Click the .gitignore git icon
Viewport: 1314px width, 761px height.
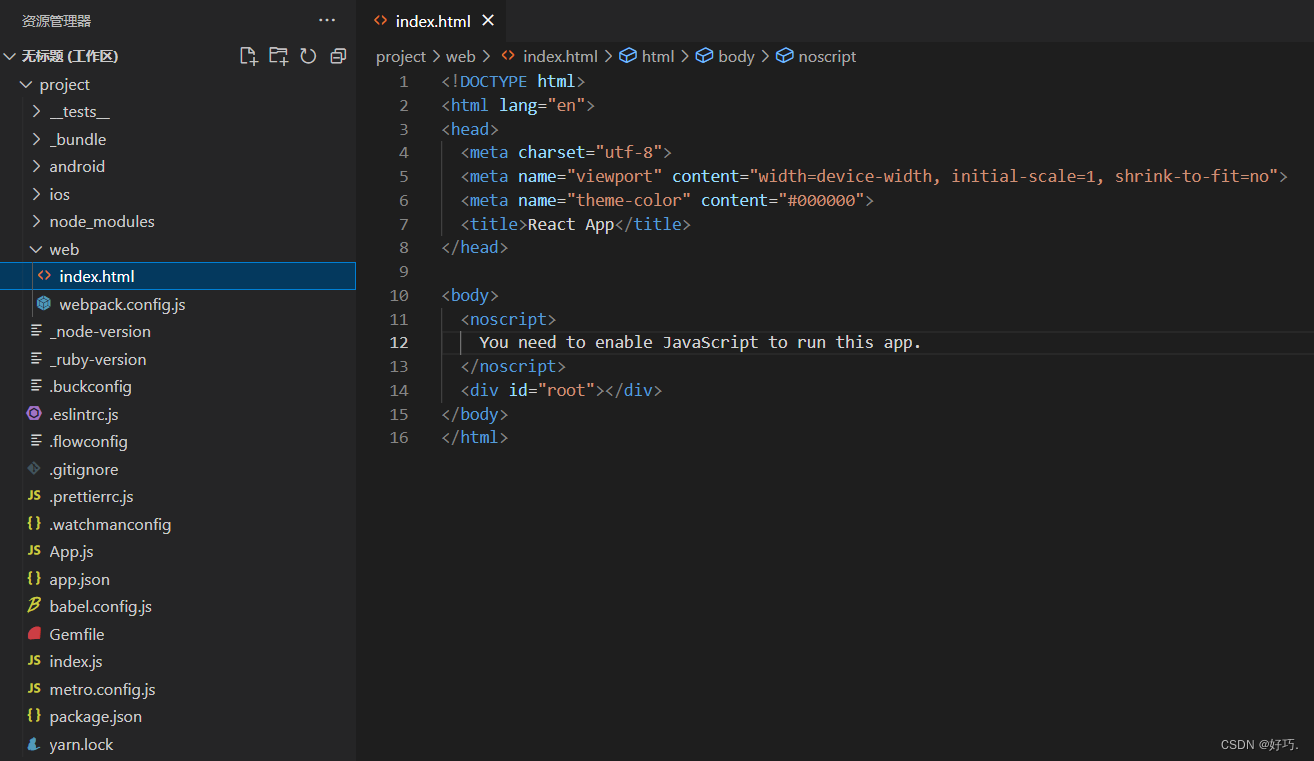pos(34,469)
